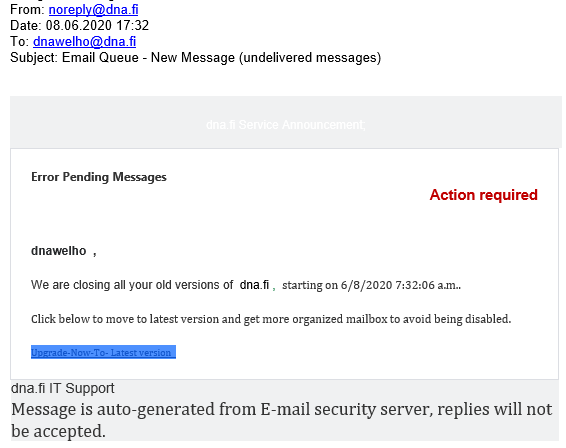This screenshot has width=566, height=448.
Task: Follow the Upgrade-Now-To- Latest version link
Action: (103, 352)
